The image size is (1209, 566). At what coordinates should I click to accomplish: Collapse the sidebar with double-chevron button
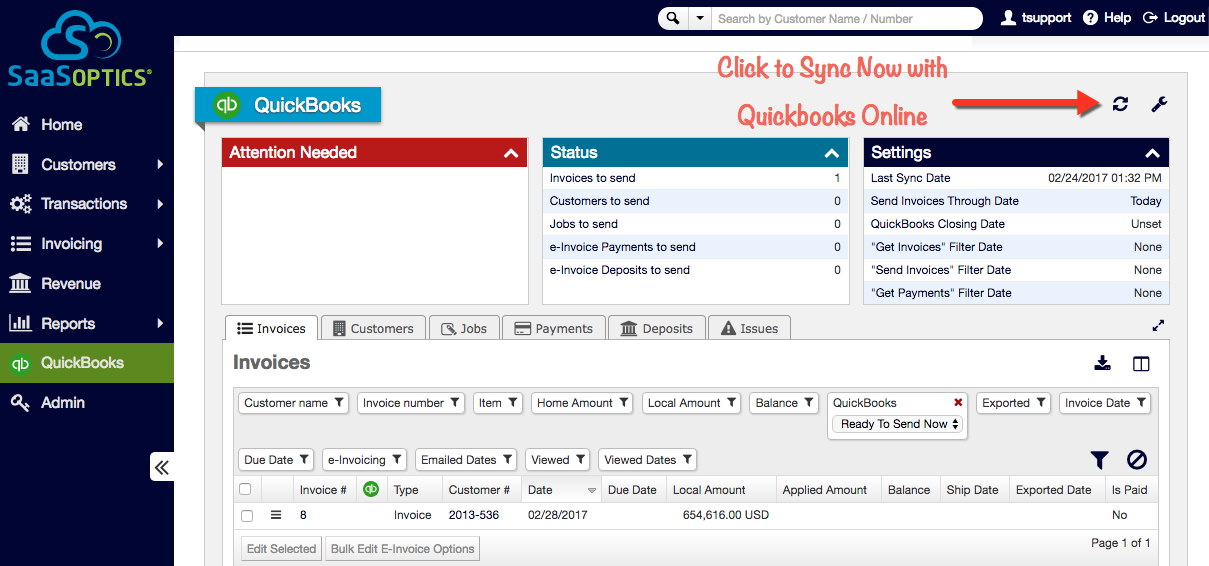pyautogui.click(x=162, y=467)
